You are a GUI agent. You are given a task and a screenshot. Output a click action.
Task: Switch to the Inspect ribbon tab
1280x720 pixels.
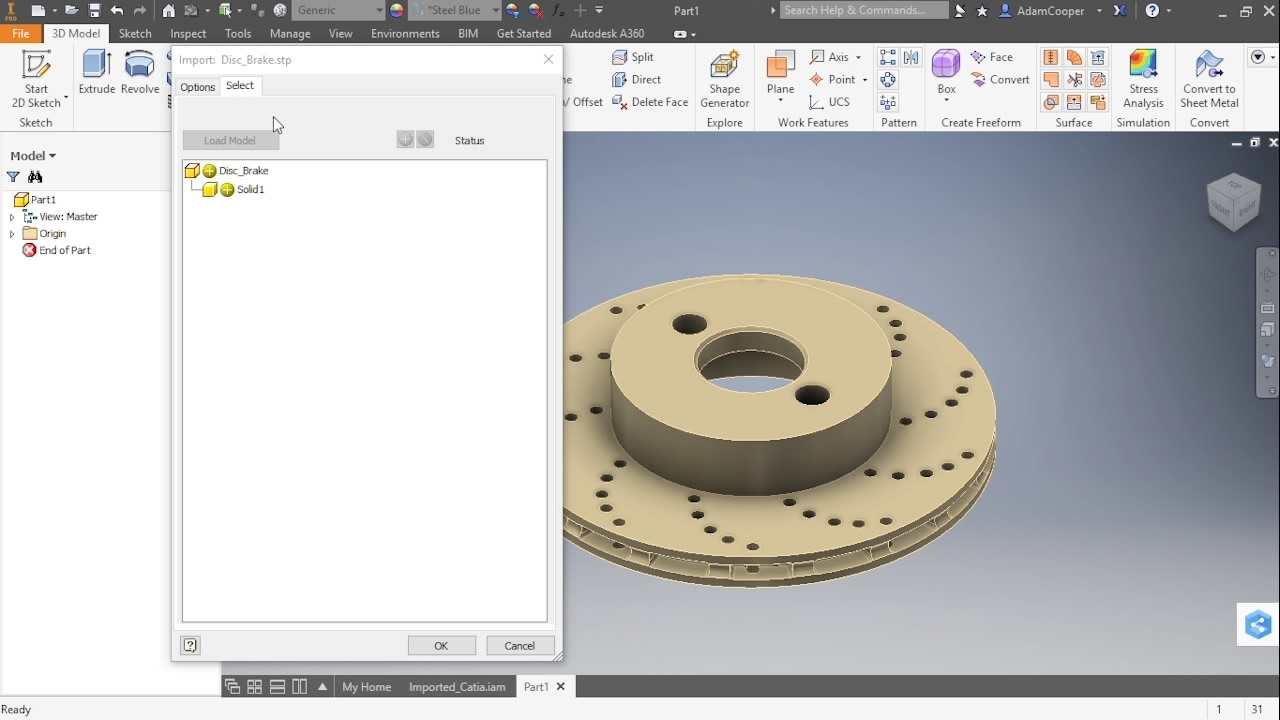pos(188,33)
